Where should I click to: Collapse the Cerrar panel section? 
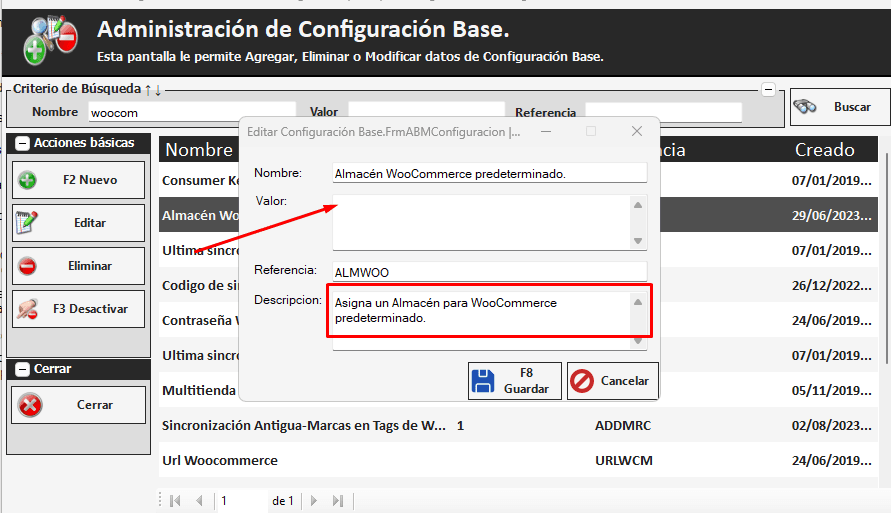point(22,369)
